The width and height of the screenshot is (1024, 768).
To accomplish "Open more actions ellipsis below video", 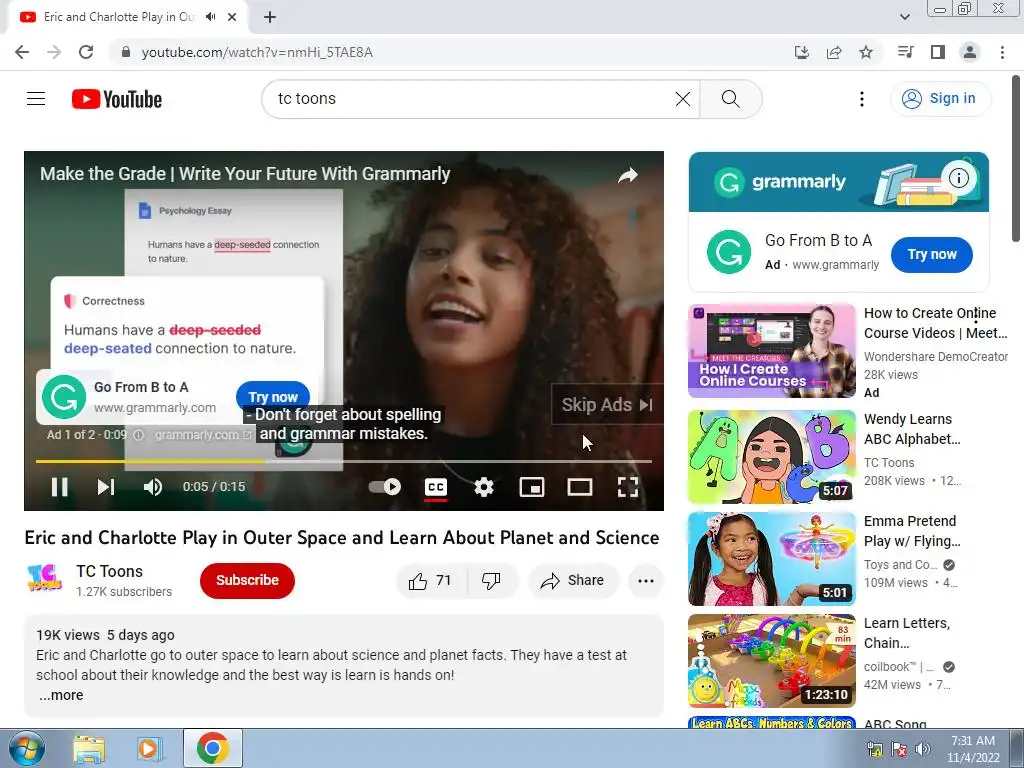I will [646, 581].
